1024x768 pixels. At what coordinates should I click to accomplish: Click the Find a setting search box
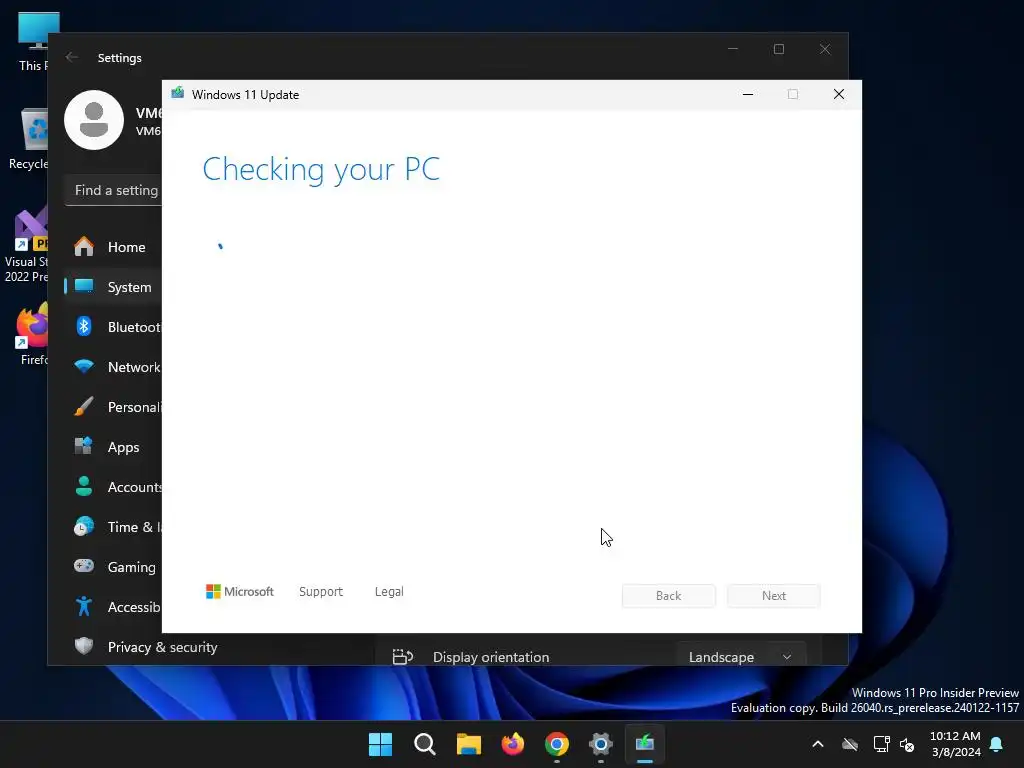114,190
